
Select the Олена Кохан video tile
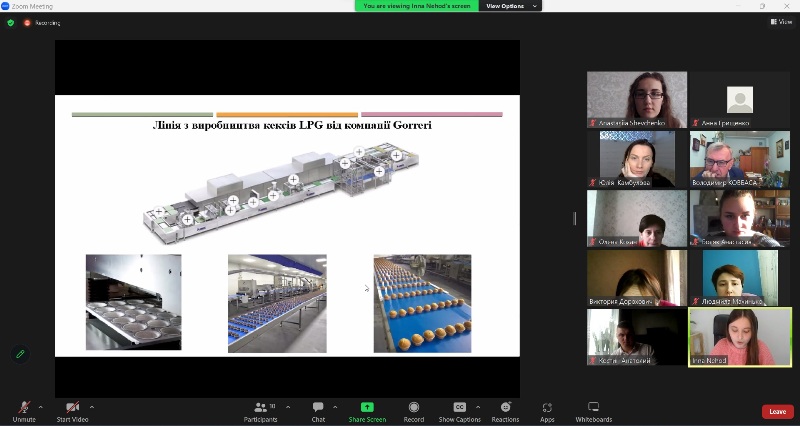[637, 218]
